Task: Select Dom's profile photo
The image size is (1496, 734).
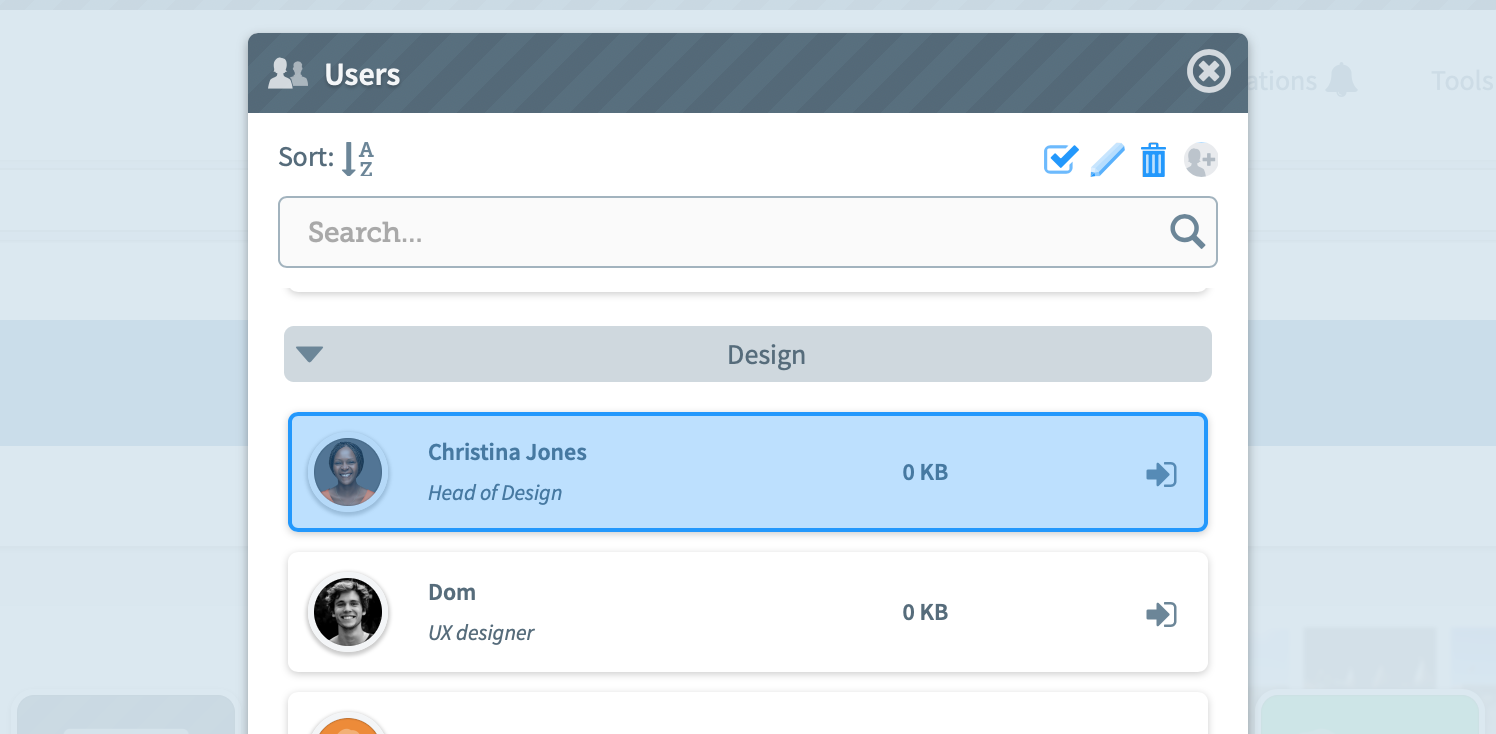Action: (348, 612)
